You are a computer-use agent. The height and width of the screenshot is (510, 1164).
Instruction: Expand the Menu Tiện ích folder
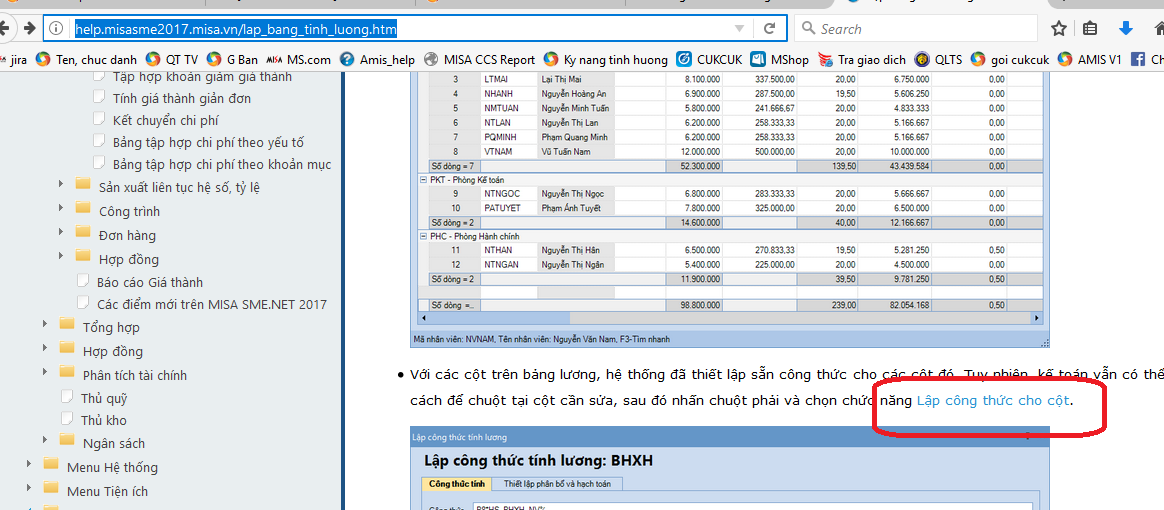click(x=29, y=490)
